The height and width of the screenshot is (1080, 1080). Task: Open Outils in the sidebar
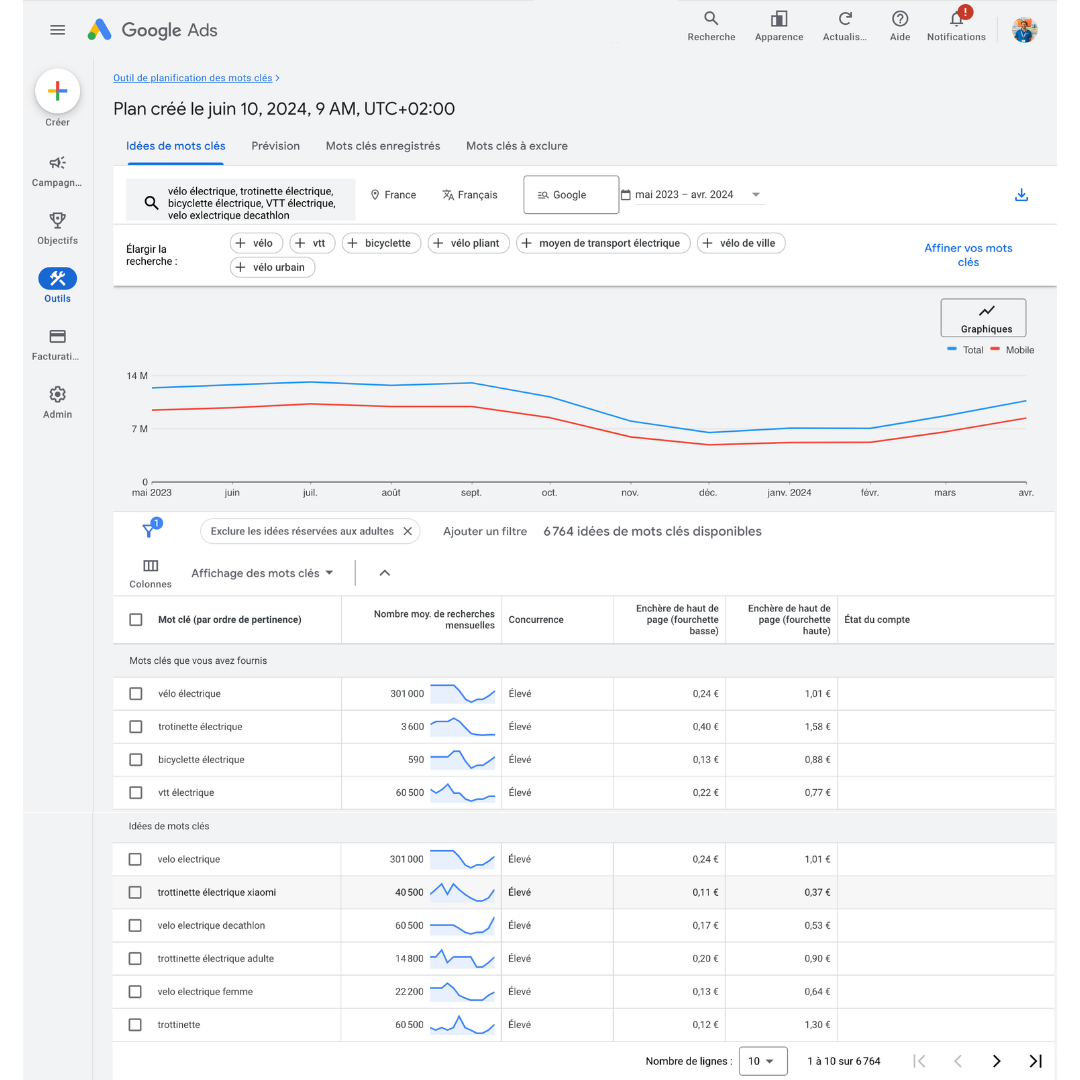57,286
